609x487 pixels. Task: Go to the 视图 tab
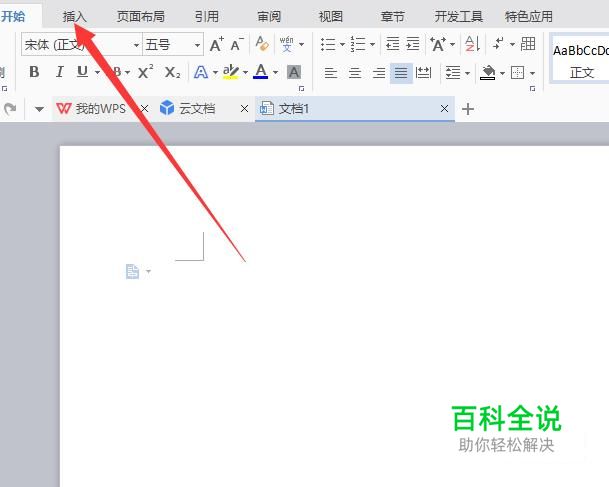[x=331, y=17]
